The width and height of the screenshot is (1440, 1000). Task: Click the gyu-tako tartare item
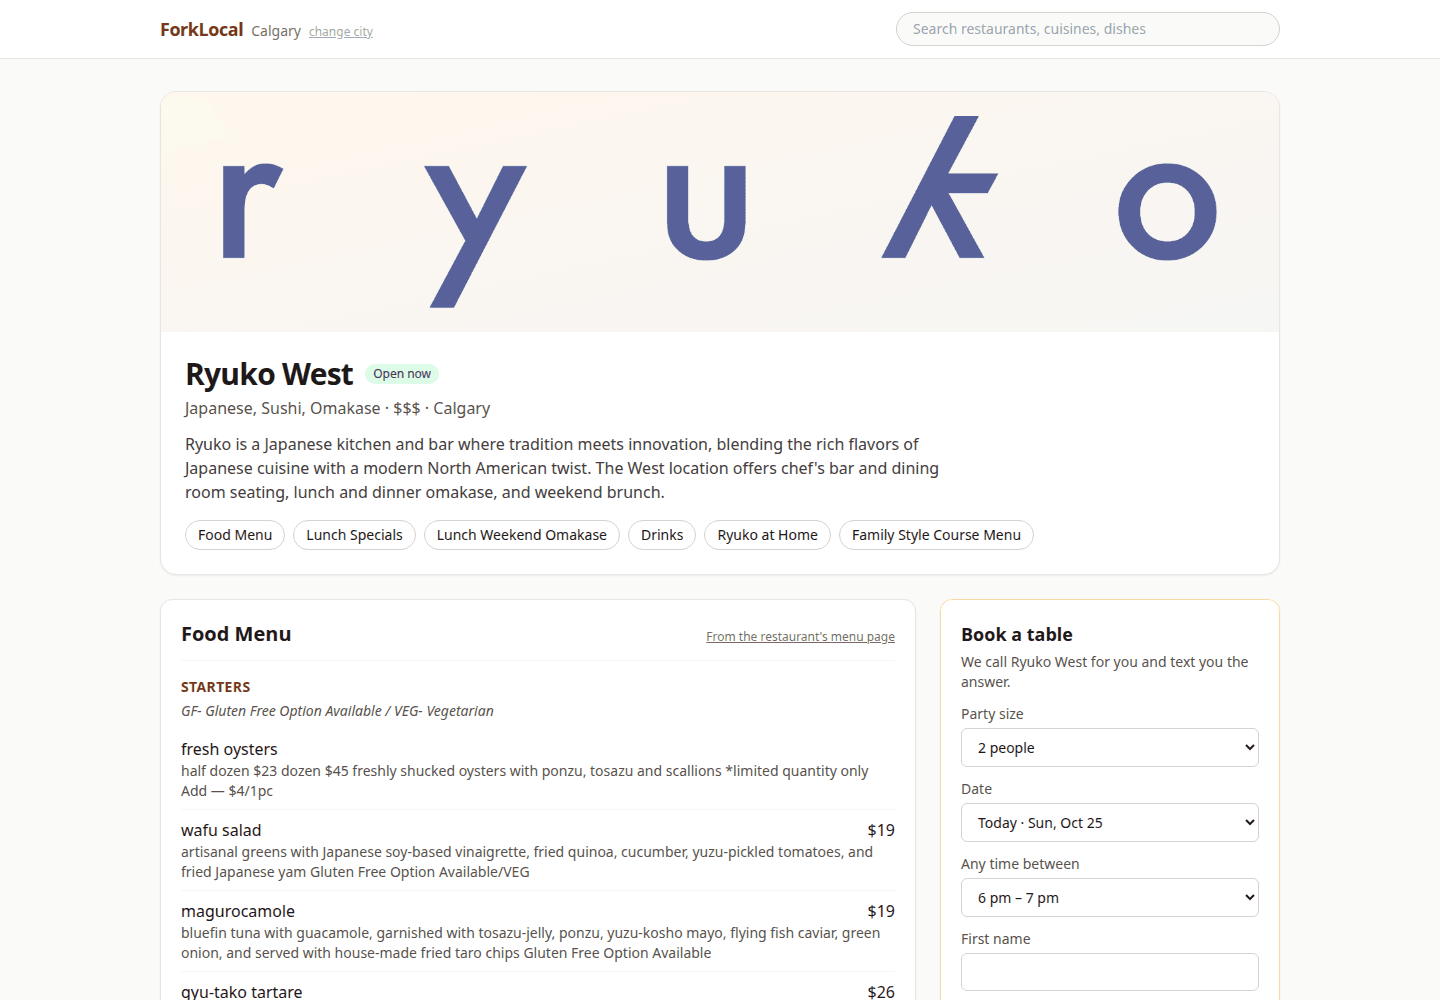pyautogui.click(x=538, y=991)
